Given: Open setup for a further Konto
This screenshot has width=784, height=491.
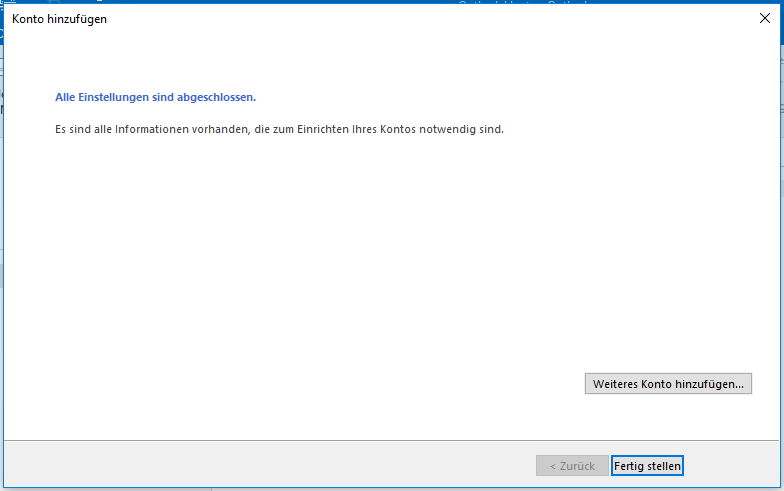Looking at the screenshot, I should click(x=668, y=384).
